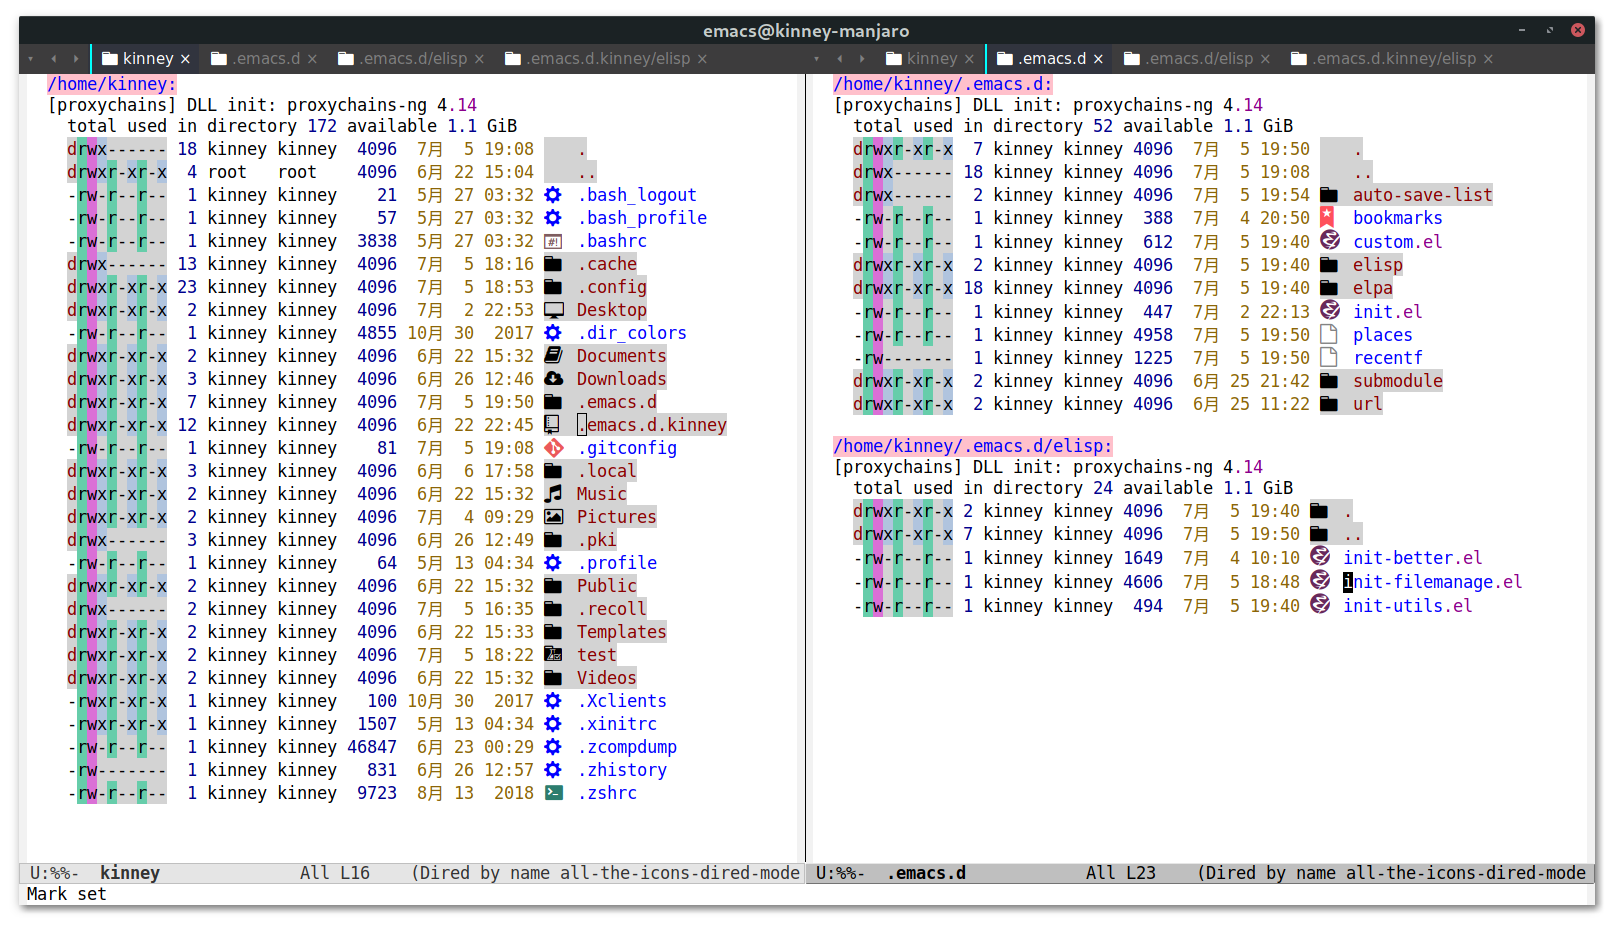Click the monitor icon beside Desktop

pyautogui.click(x=553, y=309)
